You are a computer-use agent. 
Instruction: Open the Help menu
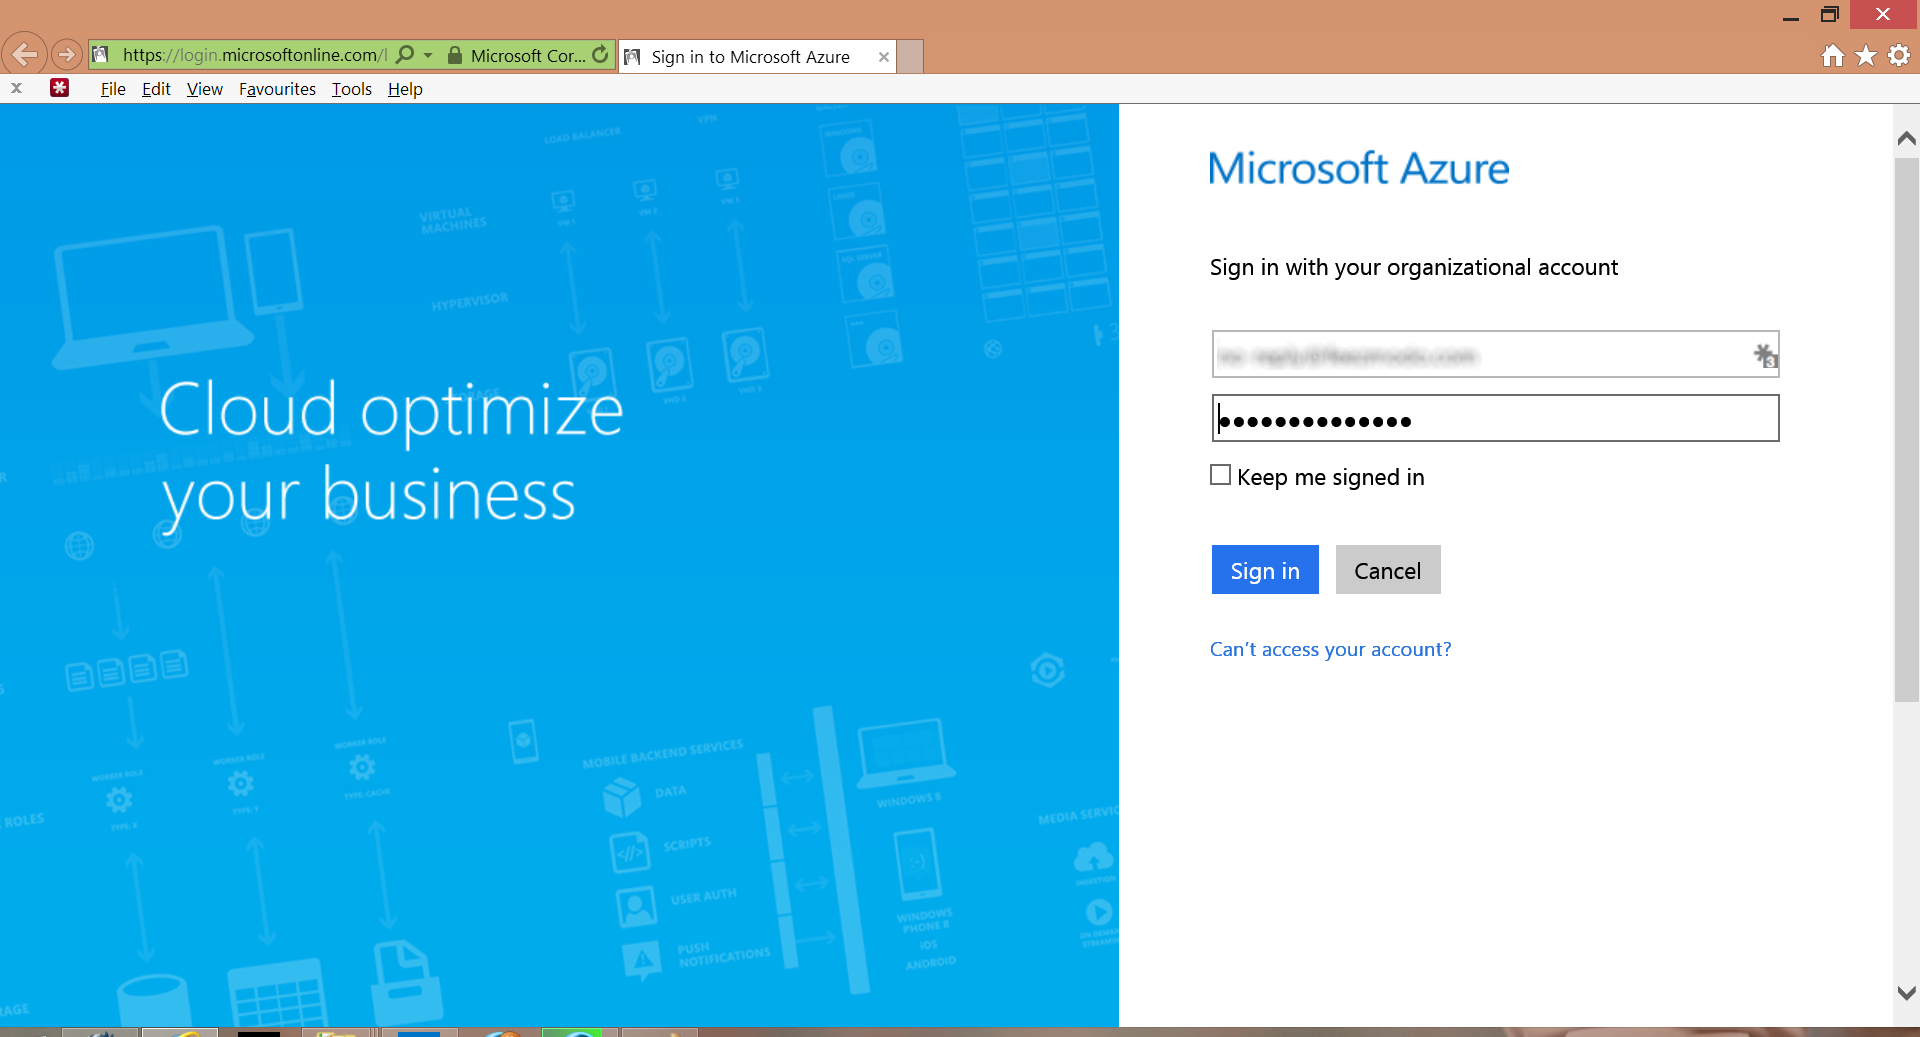pyautogui.click(x=405, y=89)
